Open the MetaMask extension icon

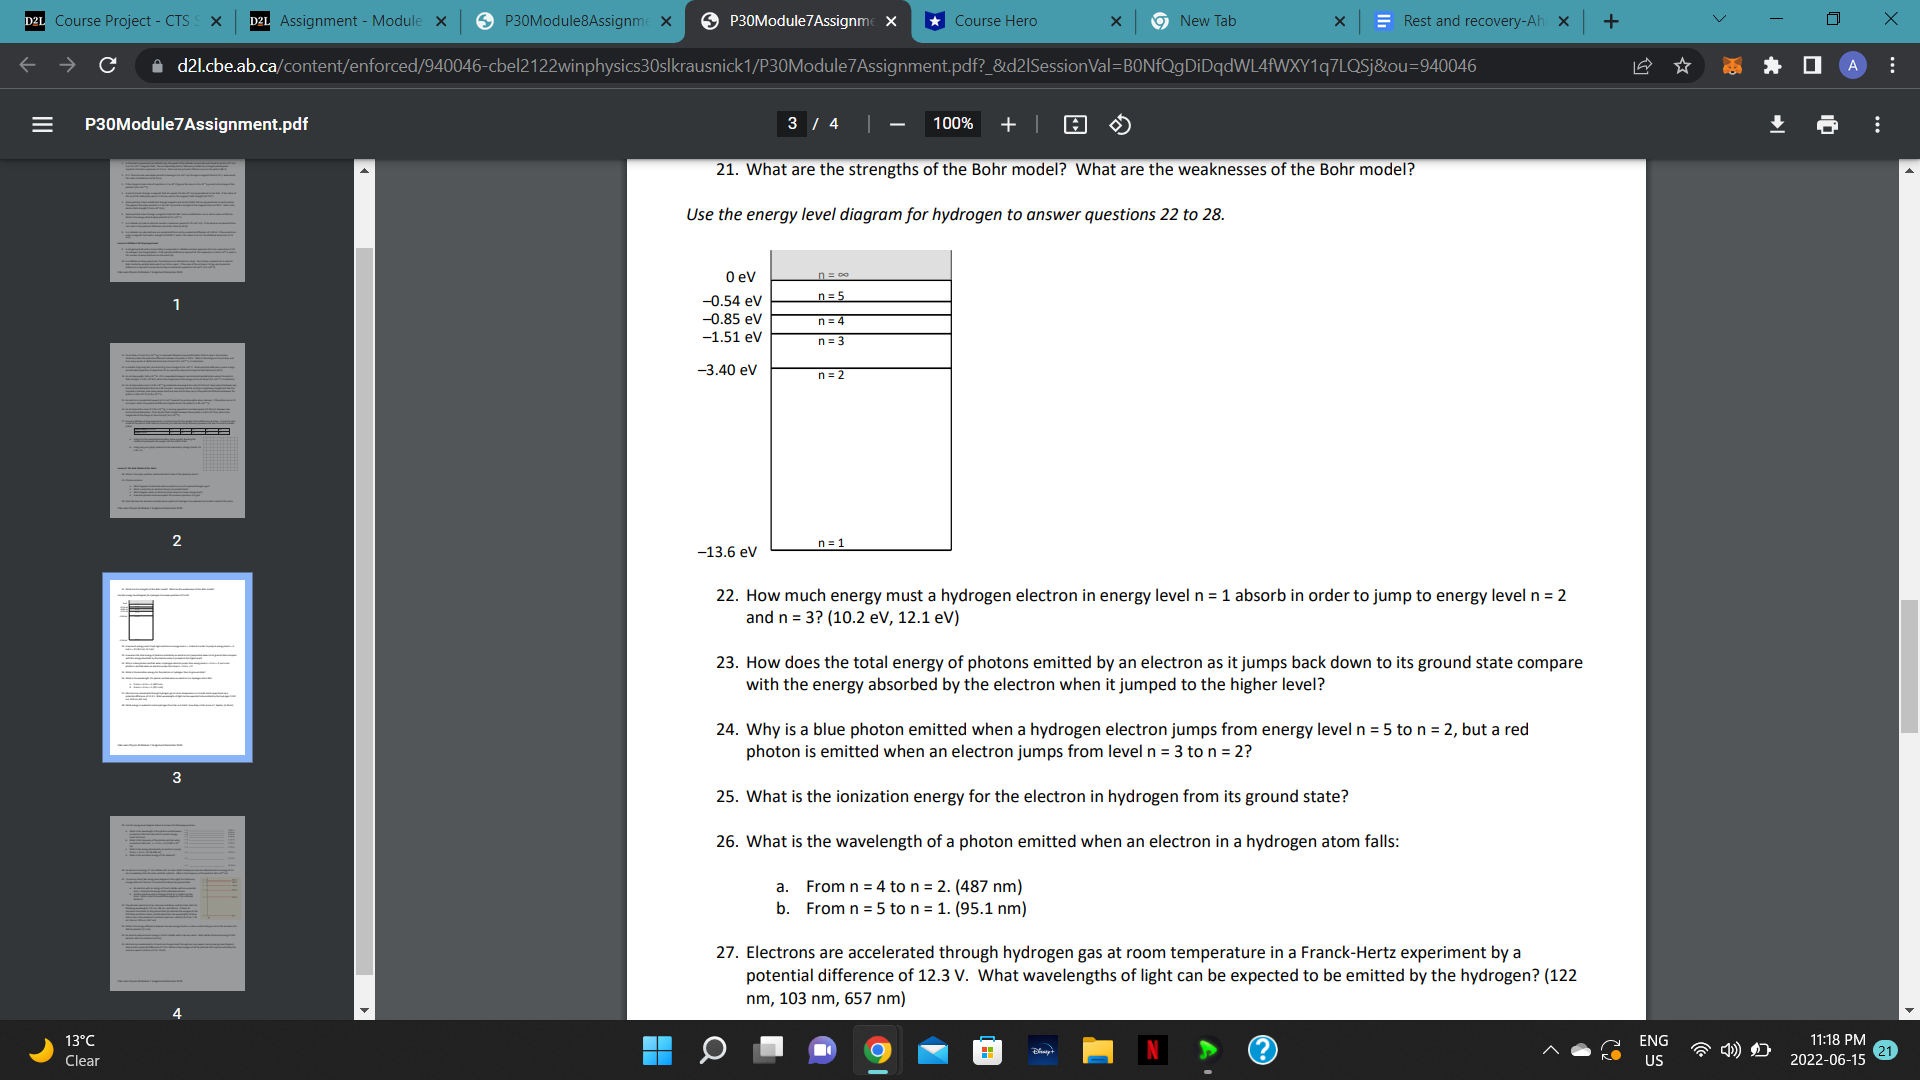click(x=1731, y=66)
